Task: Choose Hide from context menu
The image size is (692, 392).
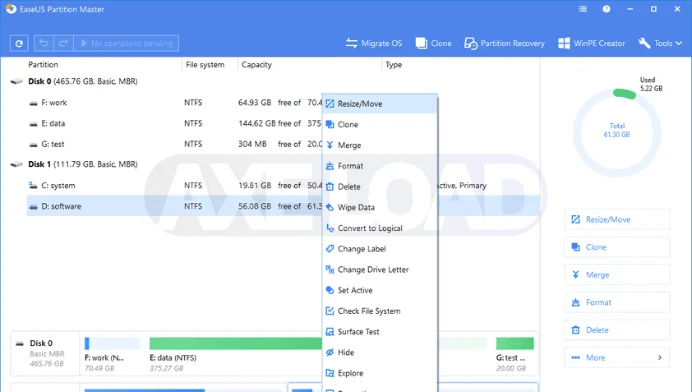Action: pos(380,353)
